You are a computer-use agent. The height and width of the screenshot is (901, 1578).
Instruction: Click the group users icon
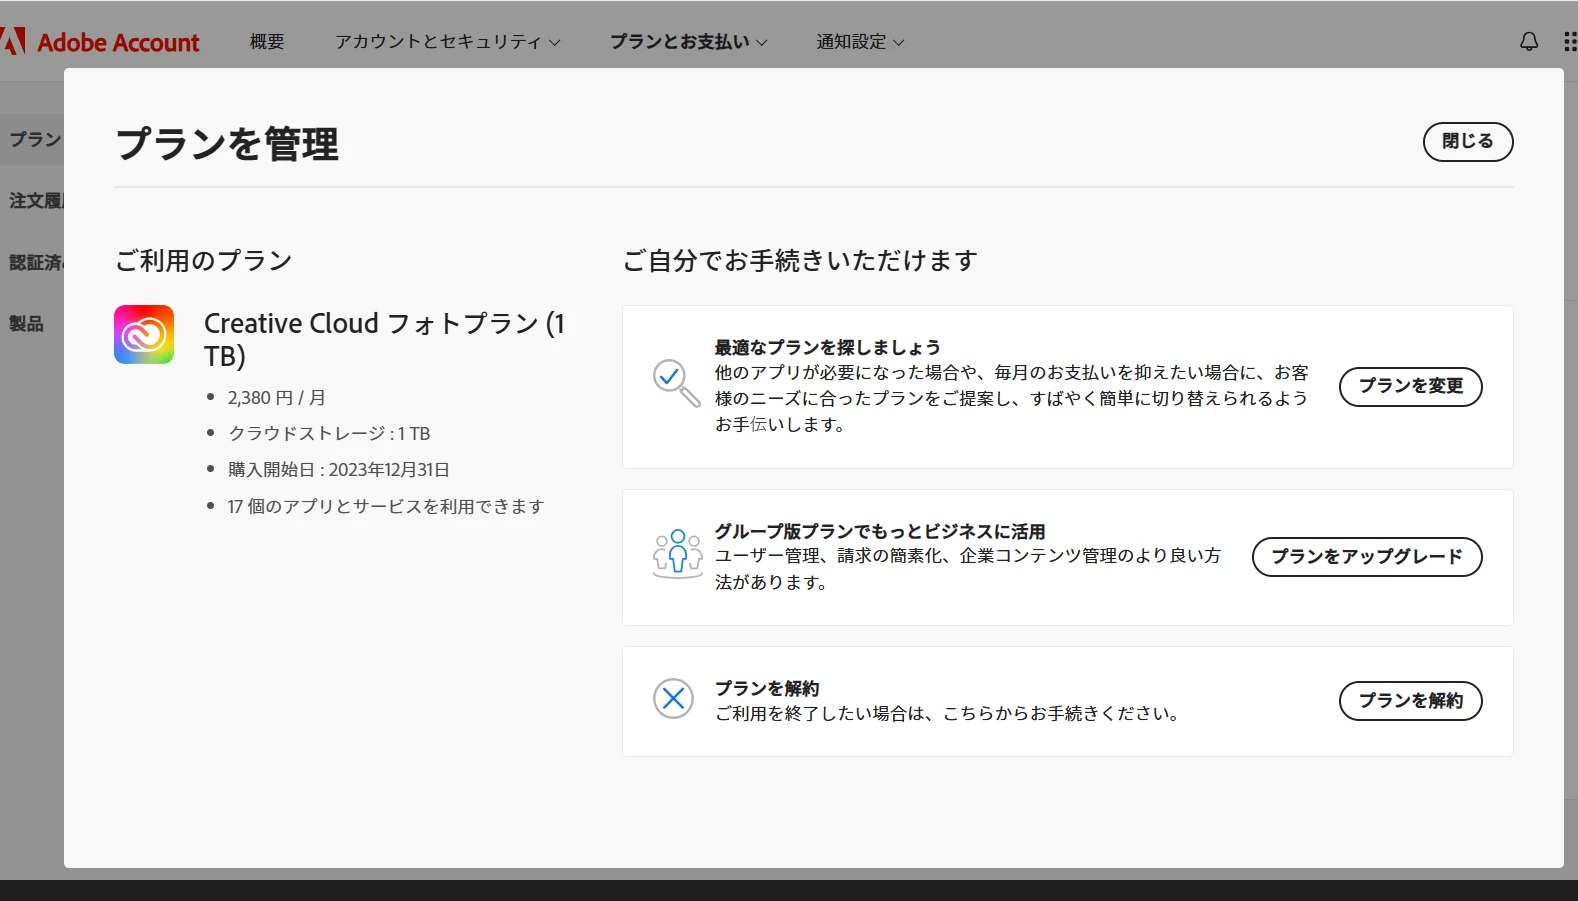[677, 554]
